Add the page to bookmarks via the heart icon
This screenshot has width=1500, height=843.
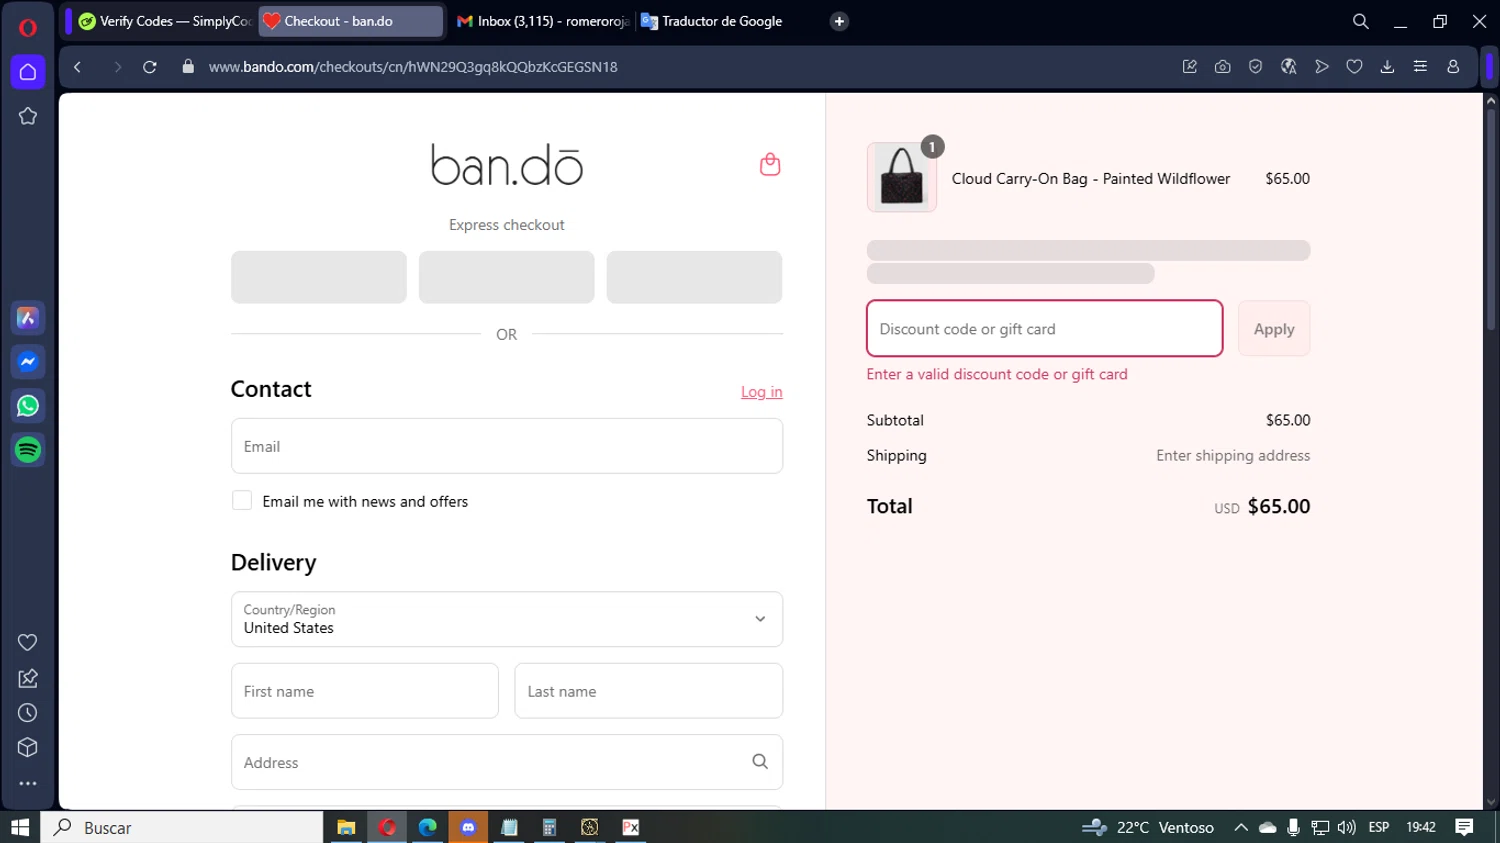pos(1354,67)
